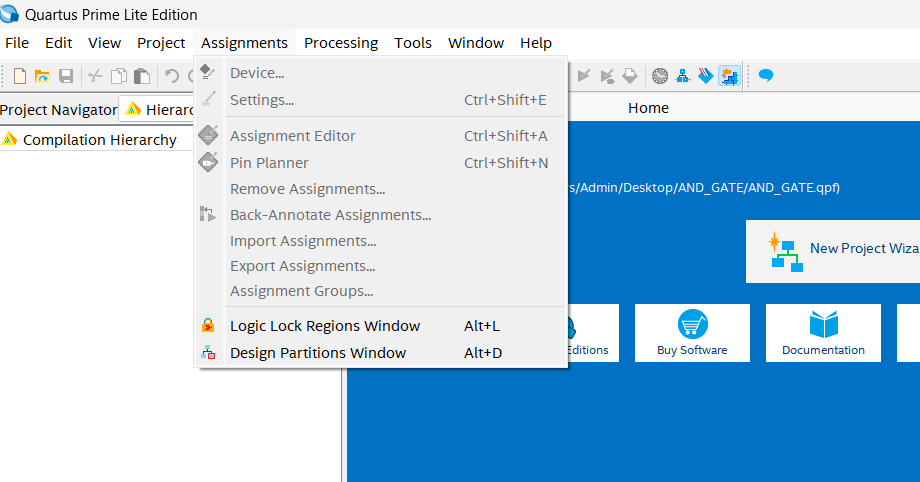Open the Programmer toolbar icon
This screenshot has width=920, height=482.
[706, 76]
